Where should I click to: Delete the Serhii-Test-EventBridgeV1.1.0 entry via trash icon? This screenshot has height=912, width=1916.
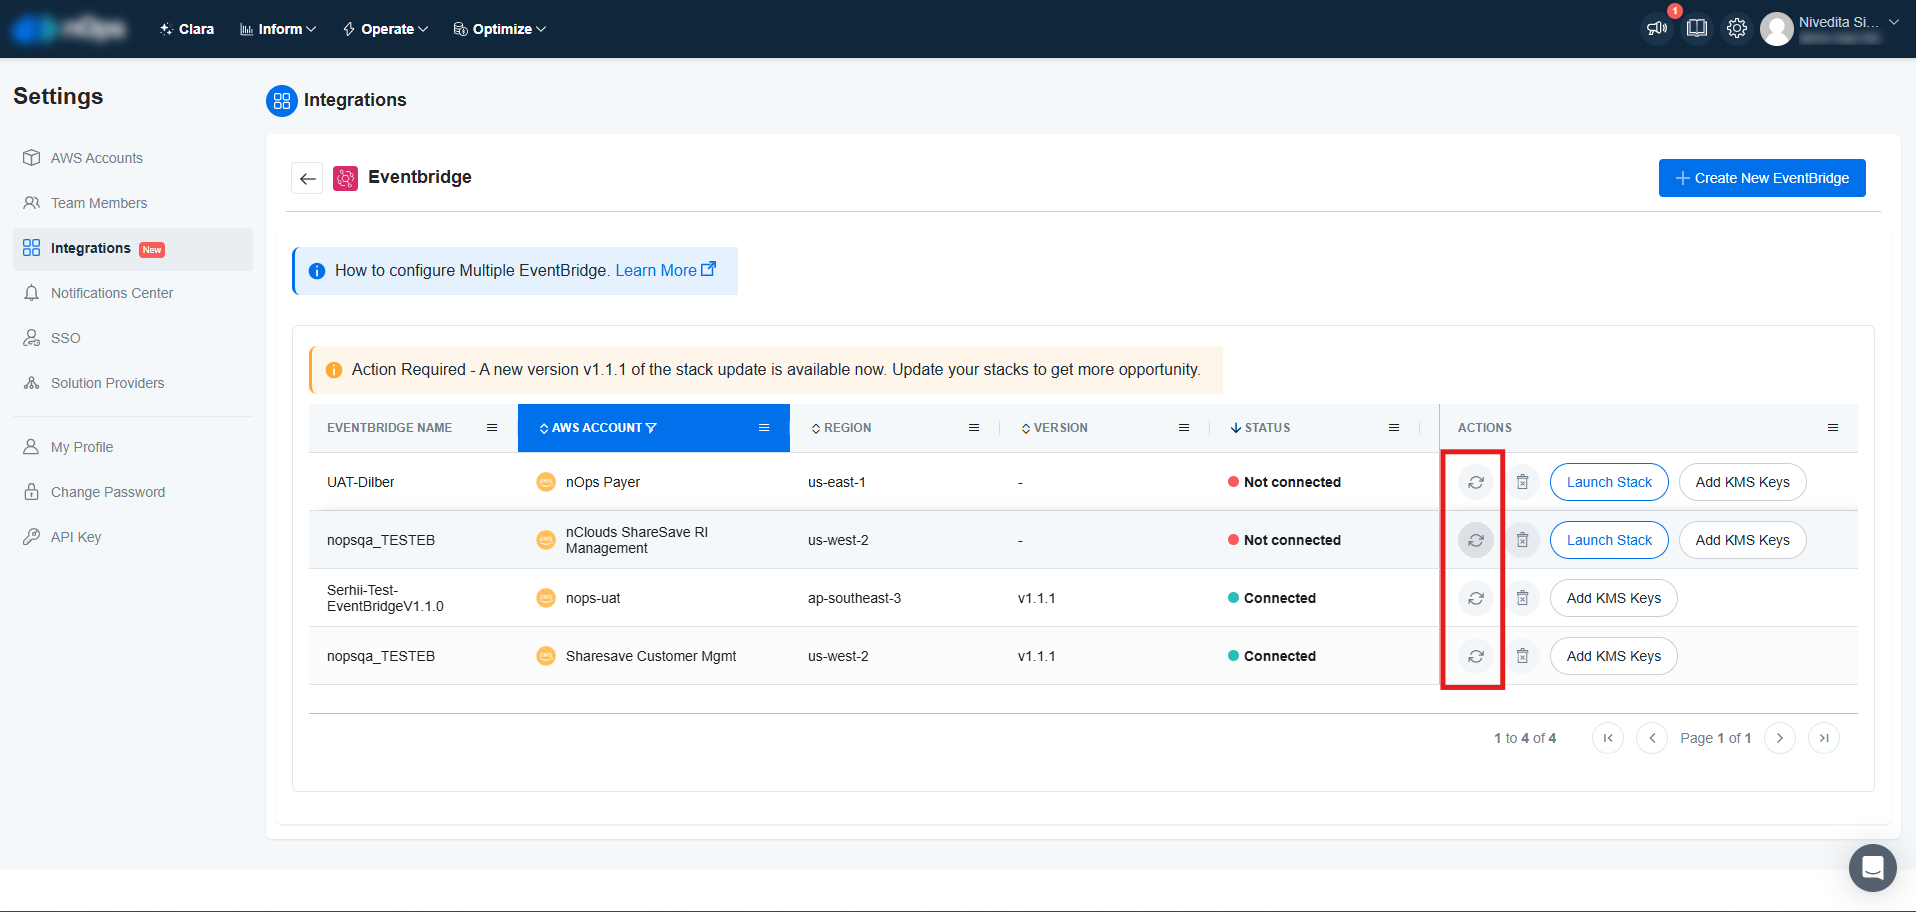tap(1522, 598)
